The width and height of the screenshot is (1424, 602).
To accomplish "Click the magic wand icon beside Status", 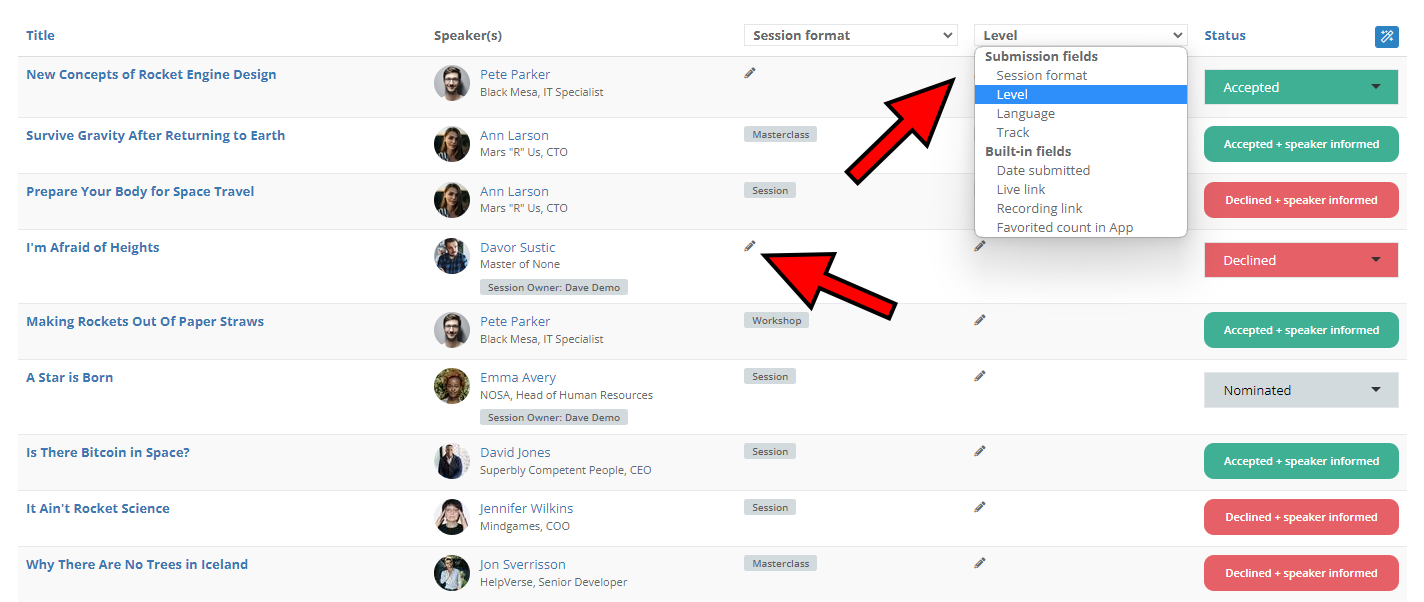I will (x=1386, y=37).
